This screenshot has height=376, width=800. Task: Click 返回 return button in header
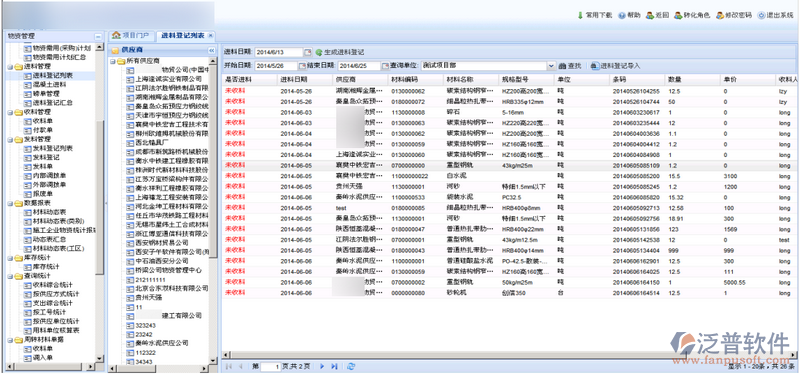click(x=657, y=15)
